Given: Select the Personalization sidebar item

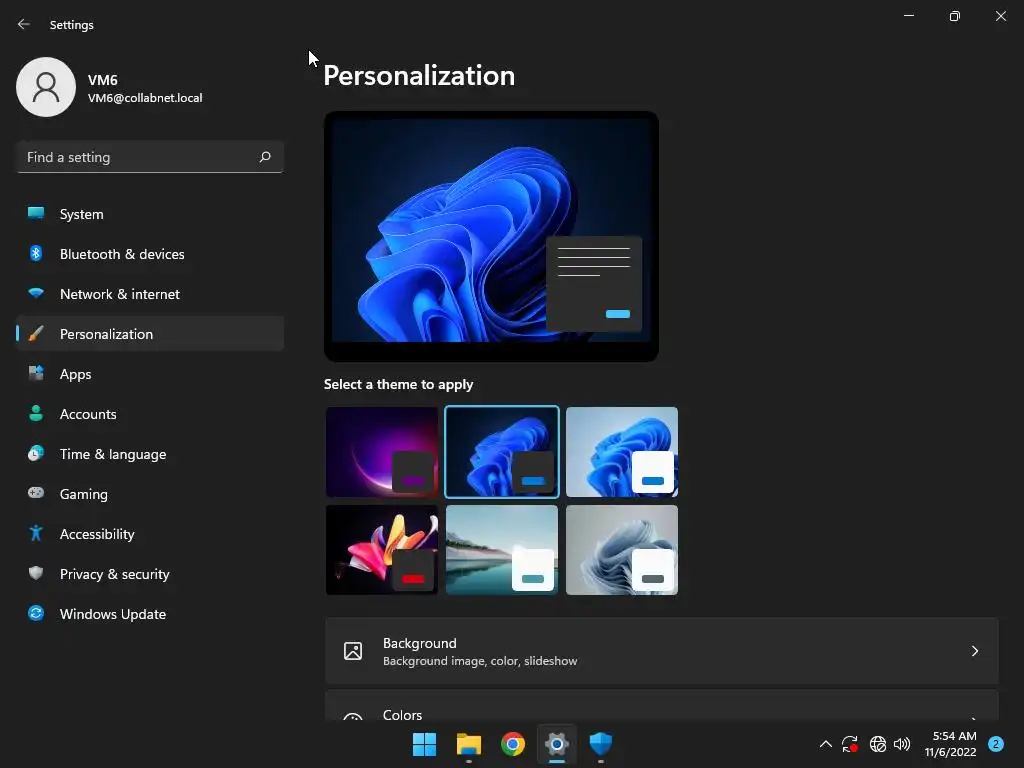Looking at the screenshot, I should tap(150, 334).
